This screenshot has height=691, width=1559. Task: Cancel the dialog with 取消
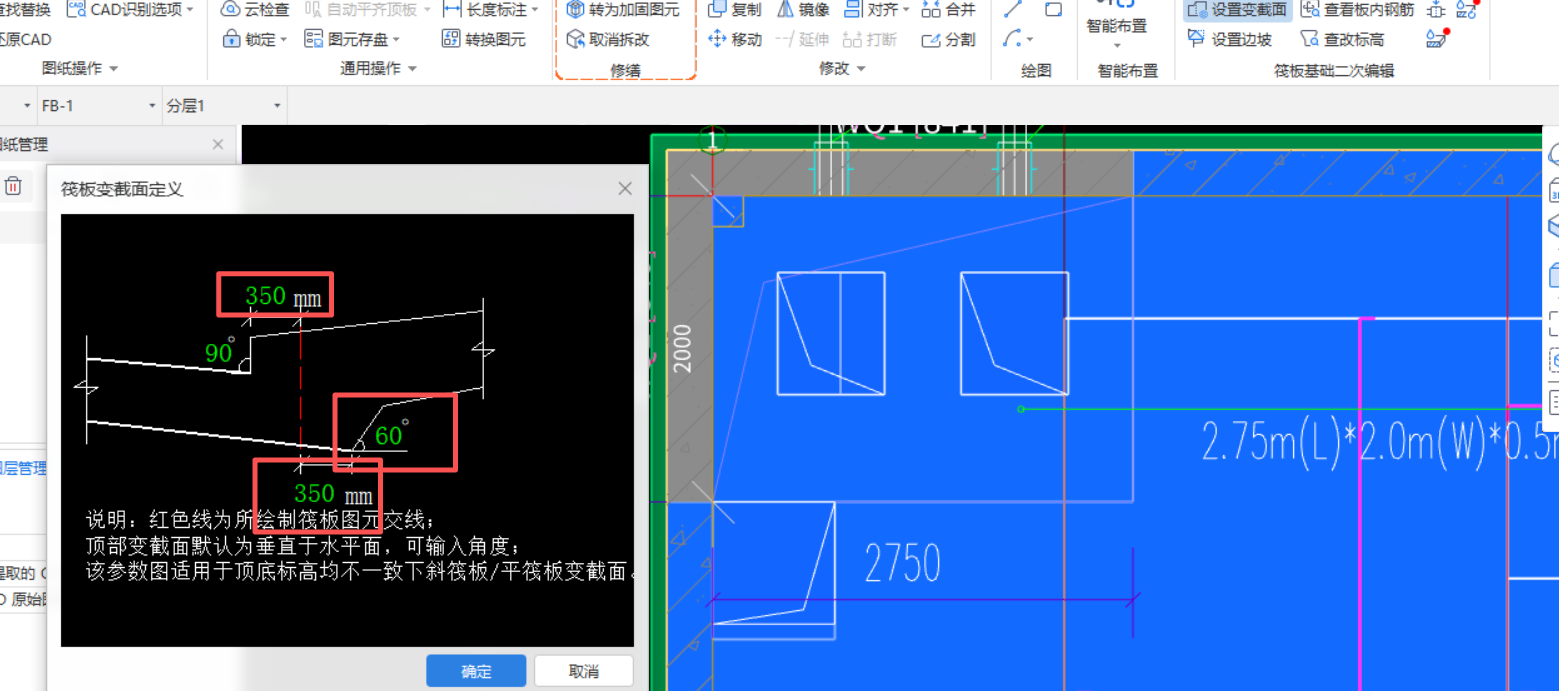[x=583, y=670]
